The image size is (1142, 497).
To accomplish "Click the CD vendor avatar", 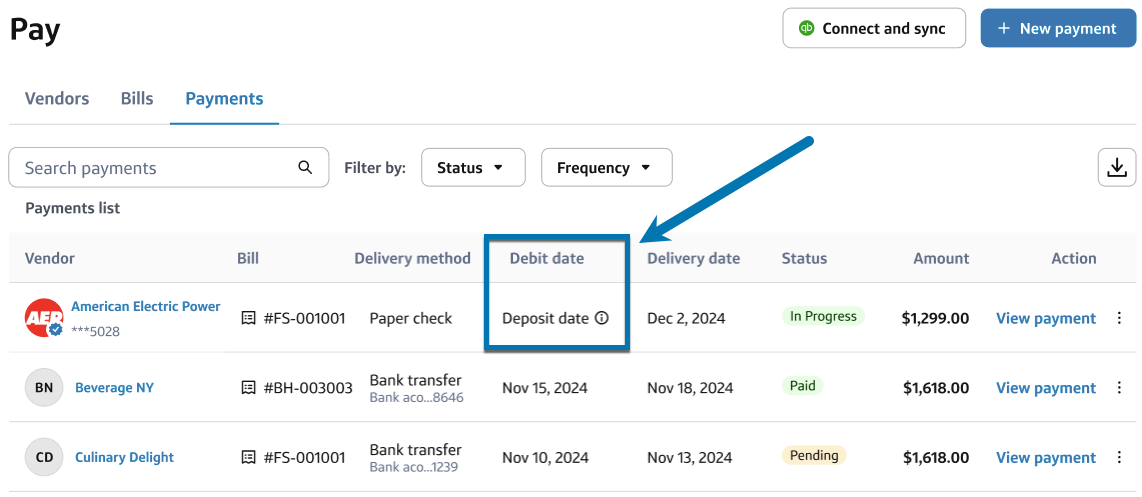I will point(44,457).
